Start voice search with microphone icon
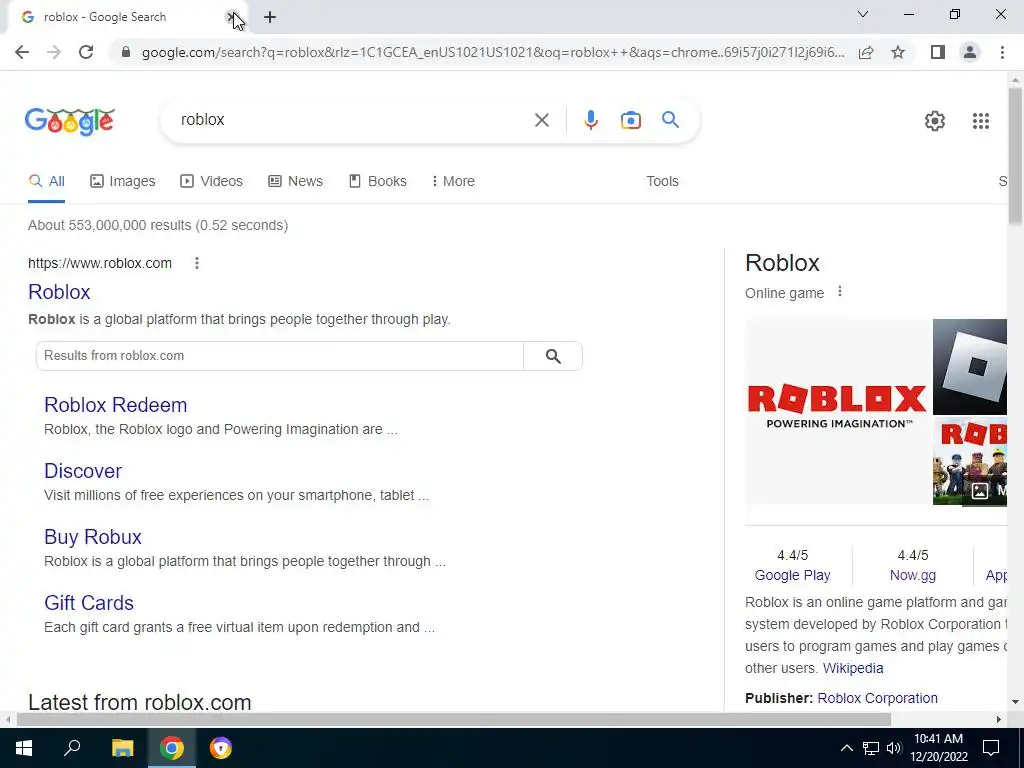Viewport: 1024px width, 768px height. (x=590, y=120)
